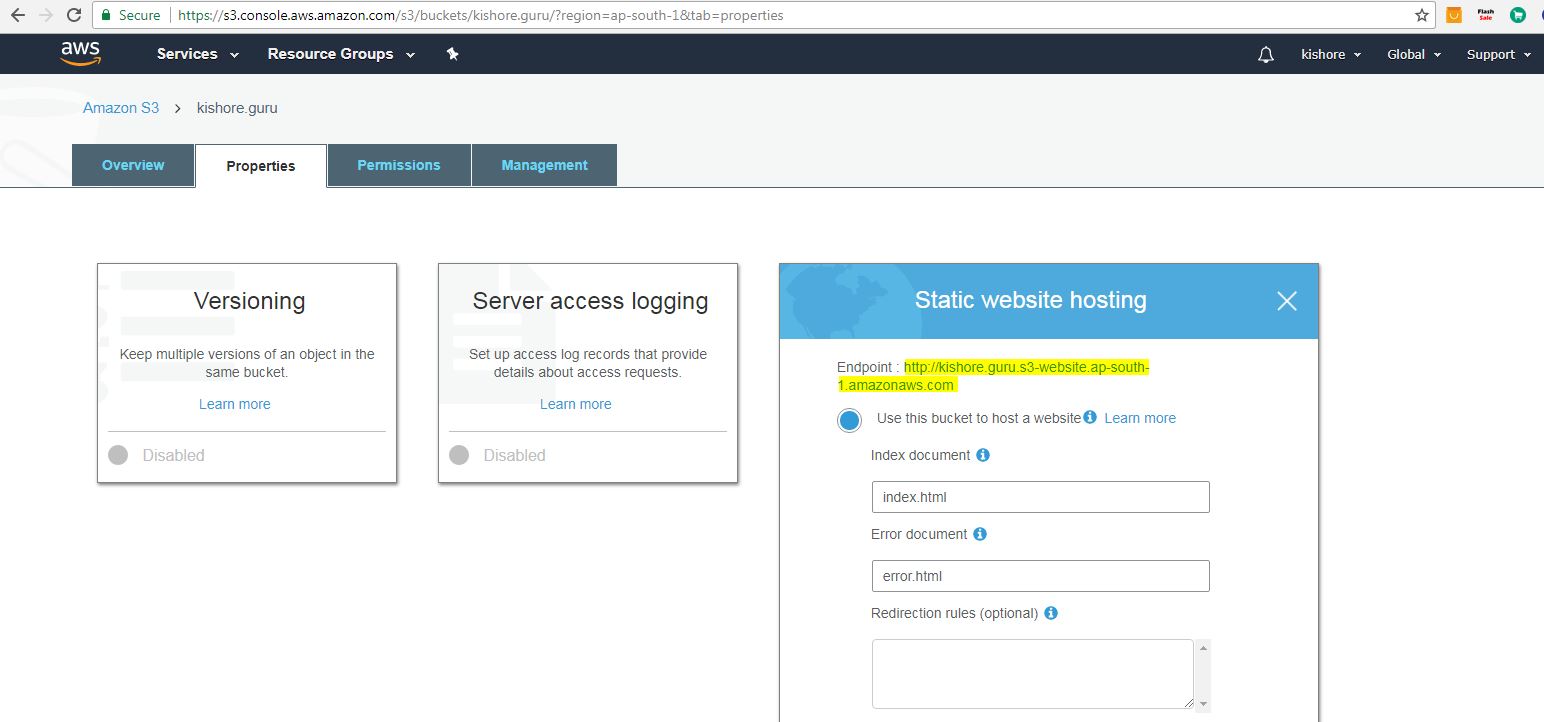
Task: Toggle Server access logging Disabled status circle
Action: coord(459,455)
